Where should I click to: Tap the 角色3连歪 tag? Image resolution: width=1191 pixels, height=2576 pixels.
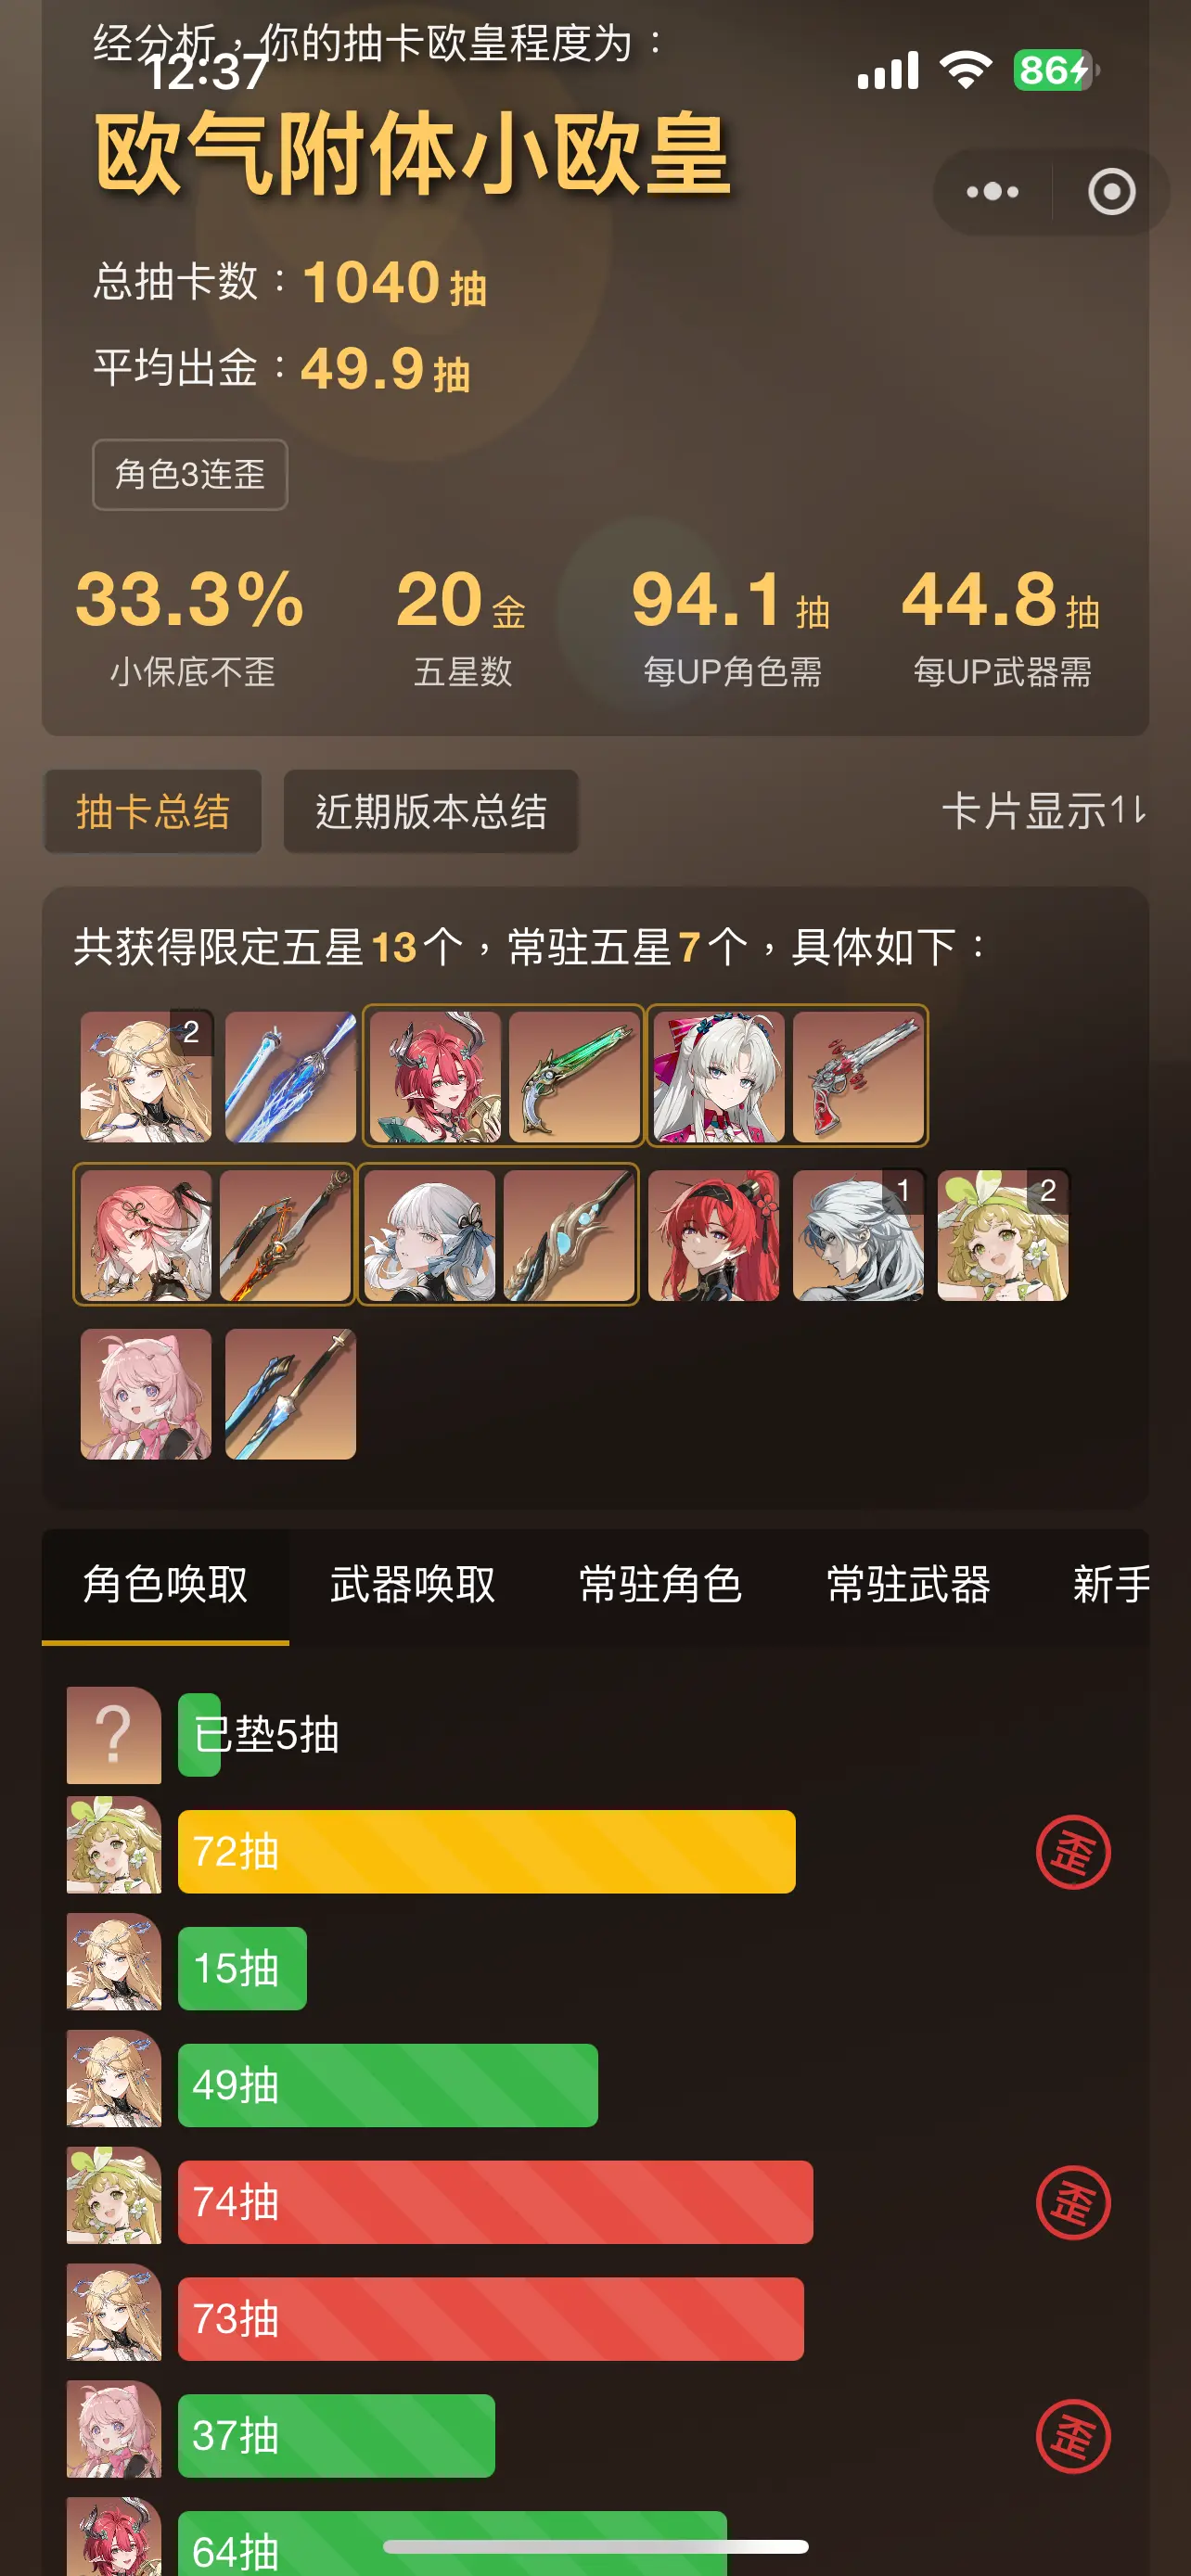click(190, 474)
